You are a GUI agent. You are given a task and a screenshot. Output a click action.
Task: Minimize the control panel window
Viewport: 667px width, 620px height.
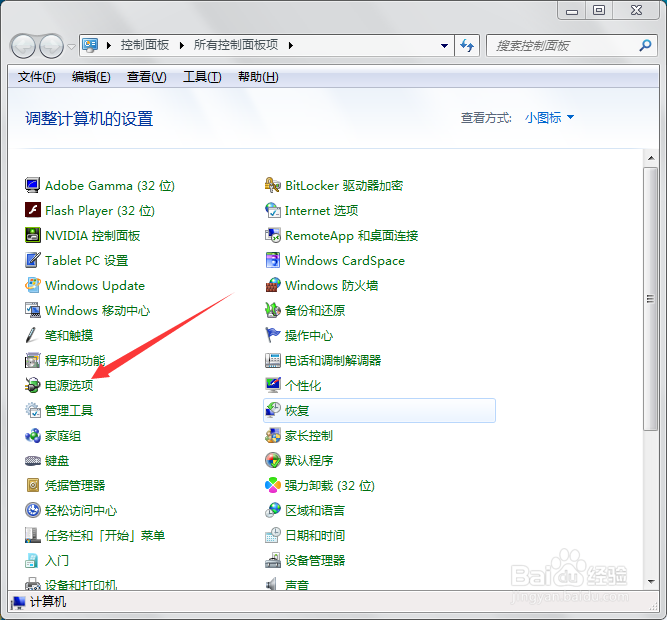[572, 10]
